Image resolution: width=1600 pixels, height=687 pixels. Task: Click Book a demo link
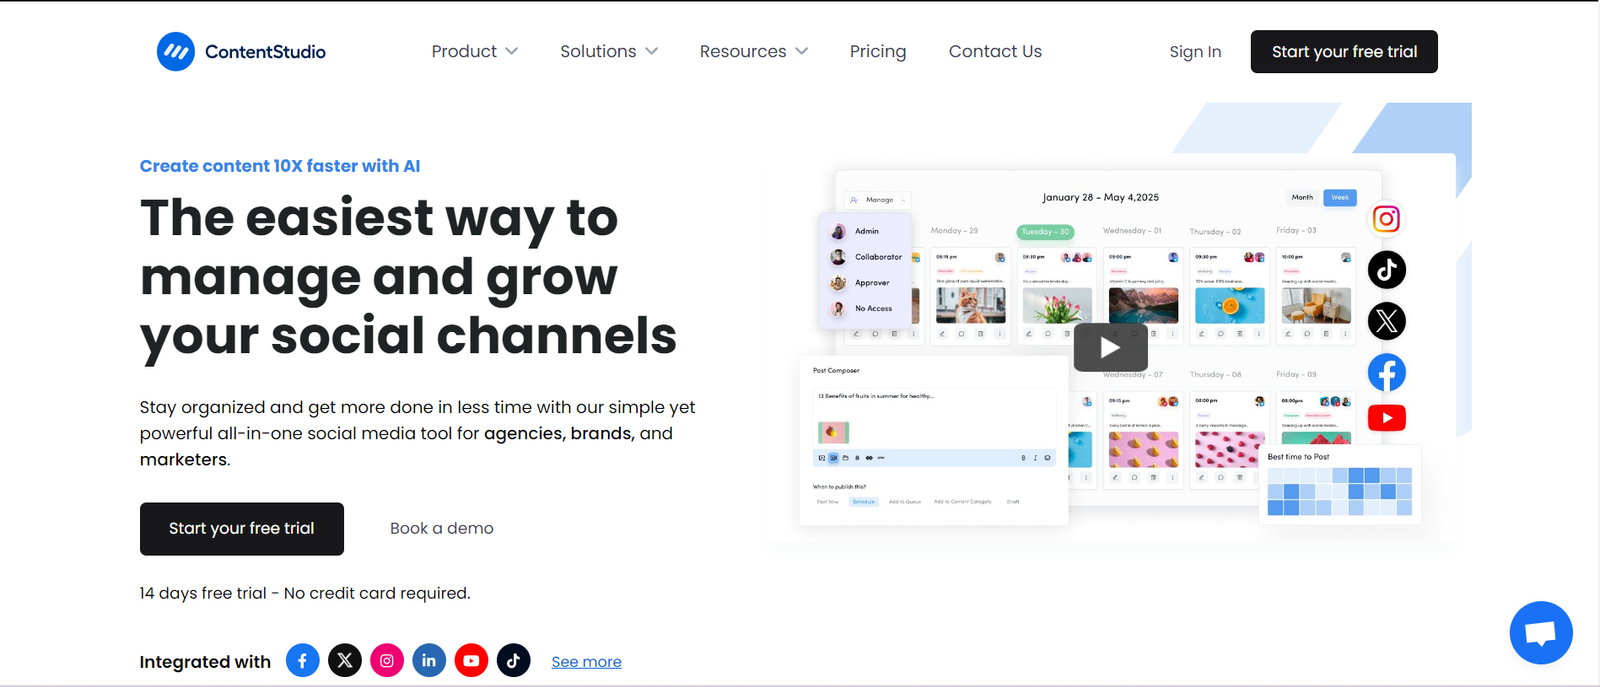[441, 529]
